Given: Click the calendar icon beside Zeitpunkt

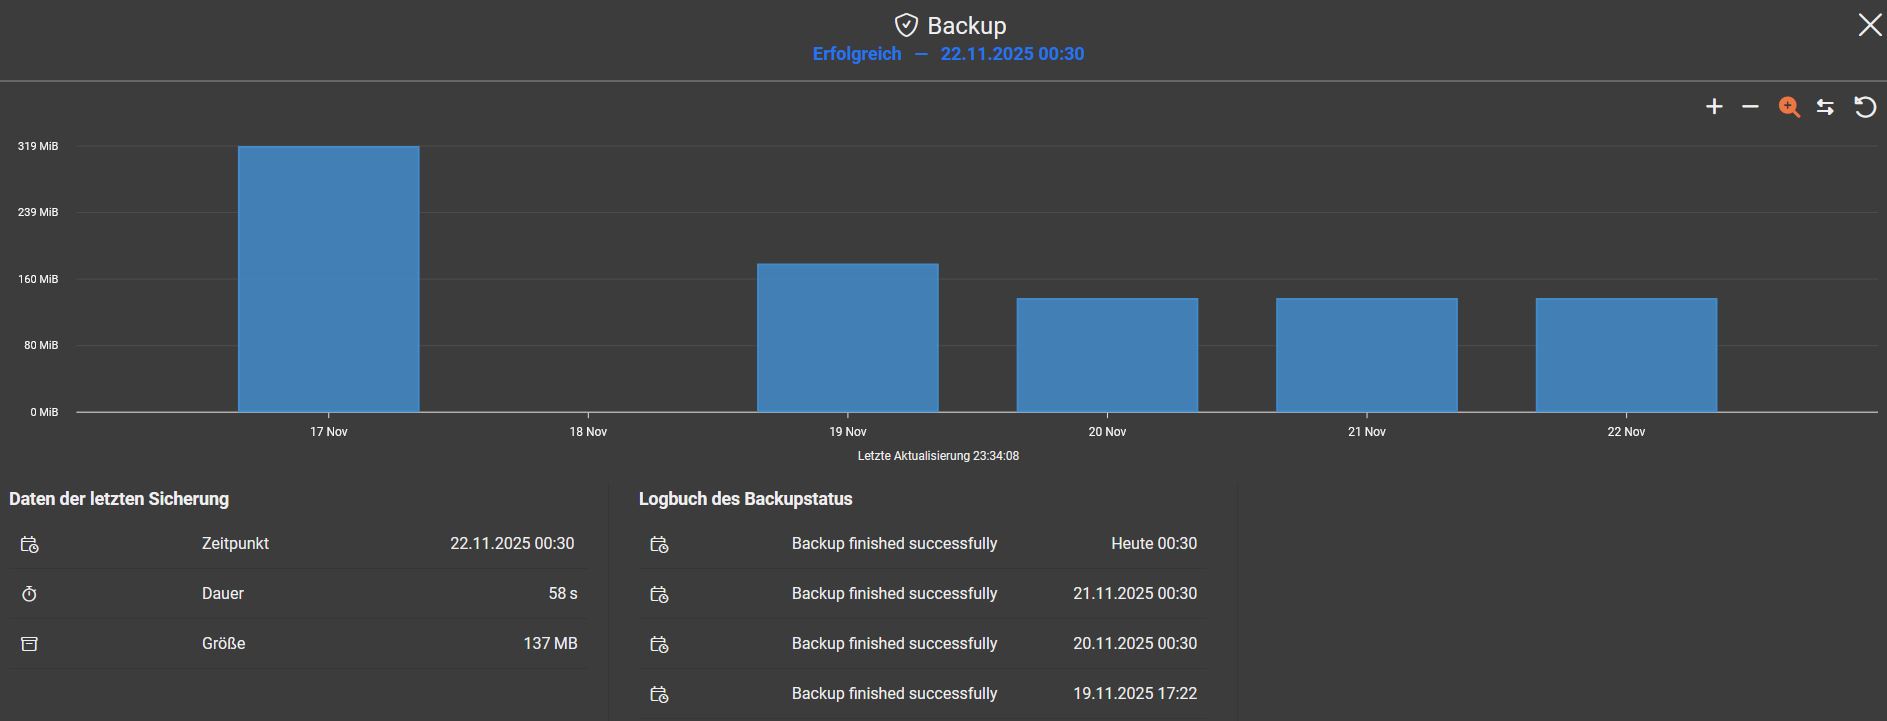Looking at the screenshot, I should 30,545.
